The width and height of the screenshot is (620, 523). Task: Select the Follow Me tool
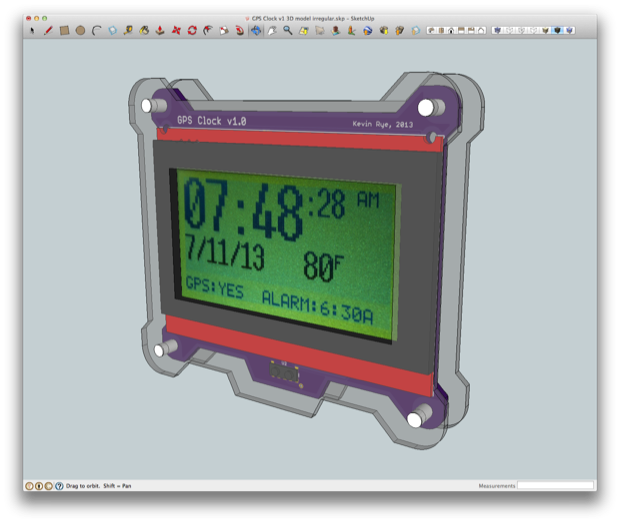pyautogui.click(x=208, y=30)
